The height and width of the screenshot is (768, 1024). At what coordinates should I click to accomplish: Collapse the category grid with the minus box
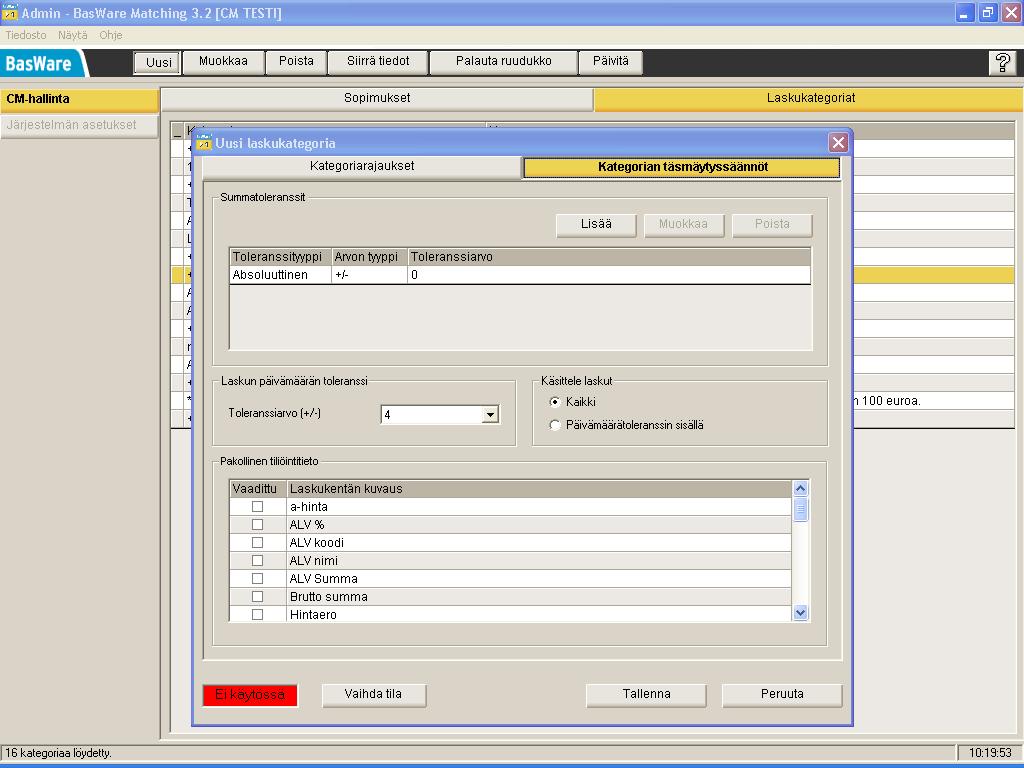(x=177, y=131)
